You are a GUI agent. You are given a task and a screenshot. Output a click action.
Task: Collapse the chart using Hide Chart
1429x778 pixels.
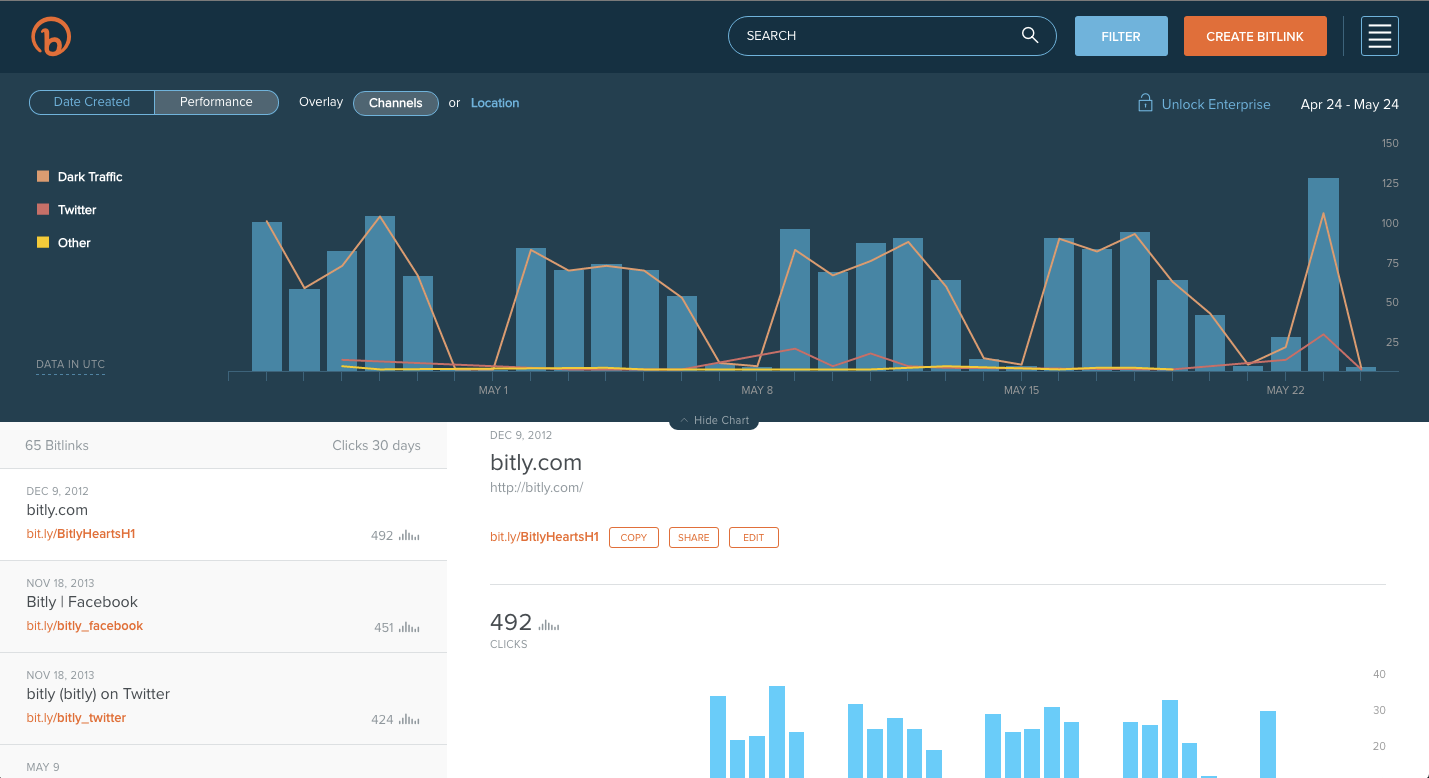click(713, 420)
